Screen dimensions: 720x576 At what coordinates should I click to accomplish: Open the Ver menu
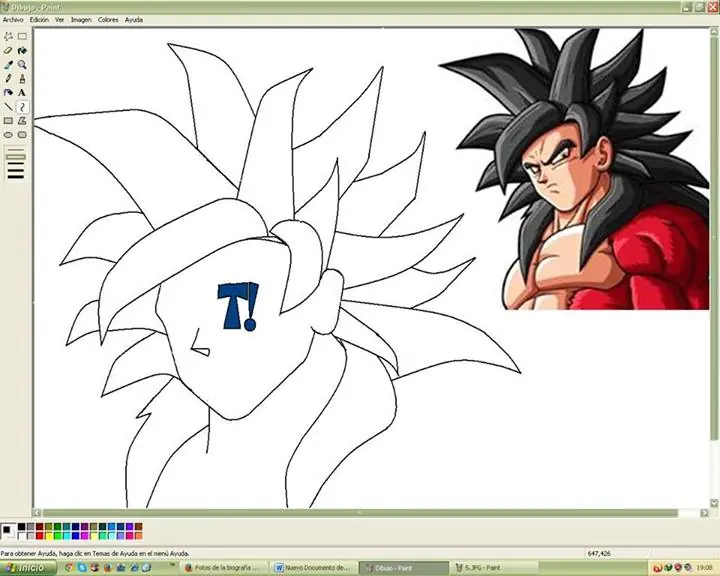[60, 20]
